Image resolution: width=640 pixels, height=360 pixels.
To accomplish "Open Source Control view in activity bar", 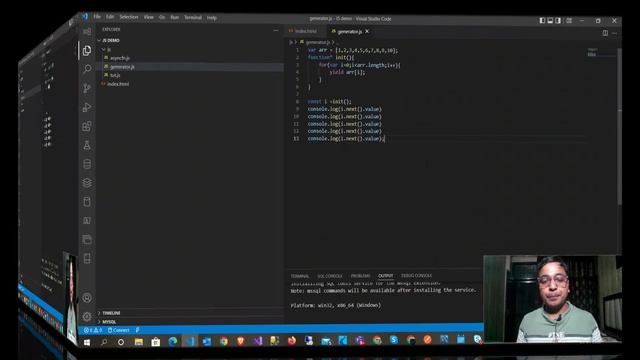I will 87,88.
